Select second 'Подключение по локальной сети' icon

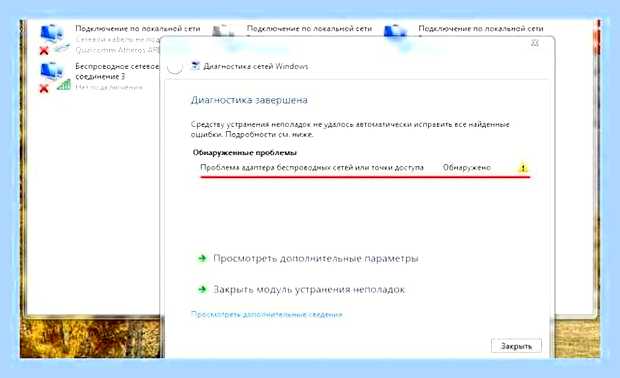click(x=223, y=30)
